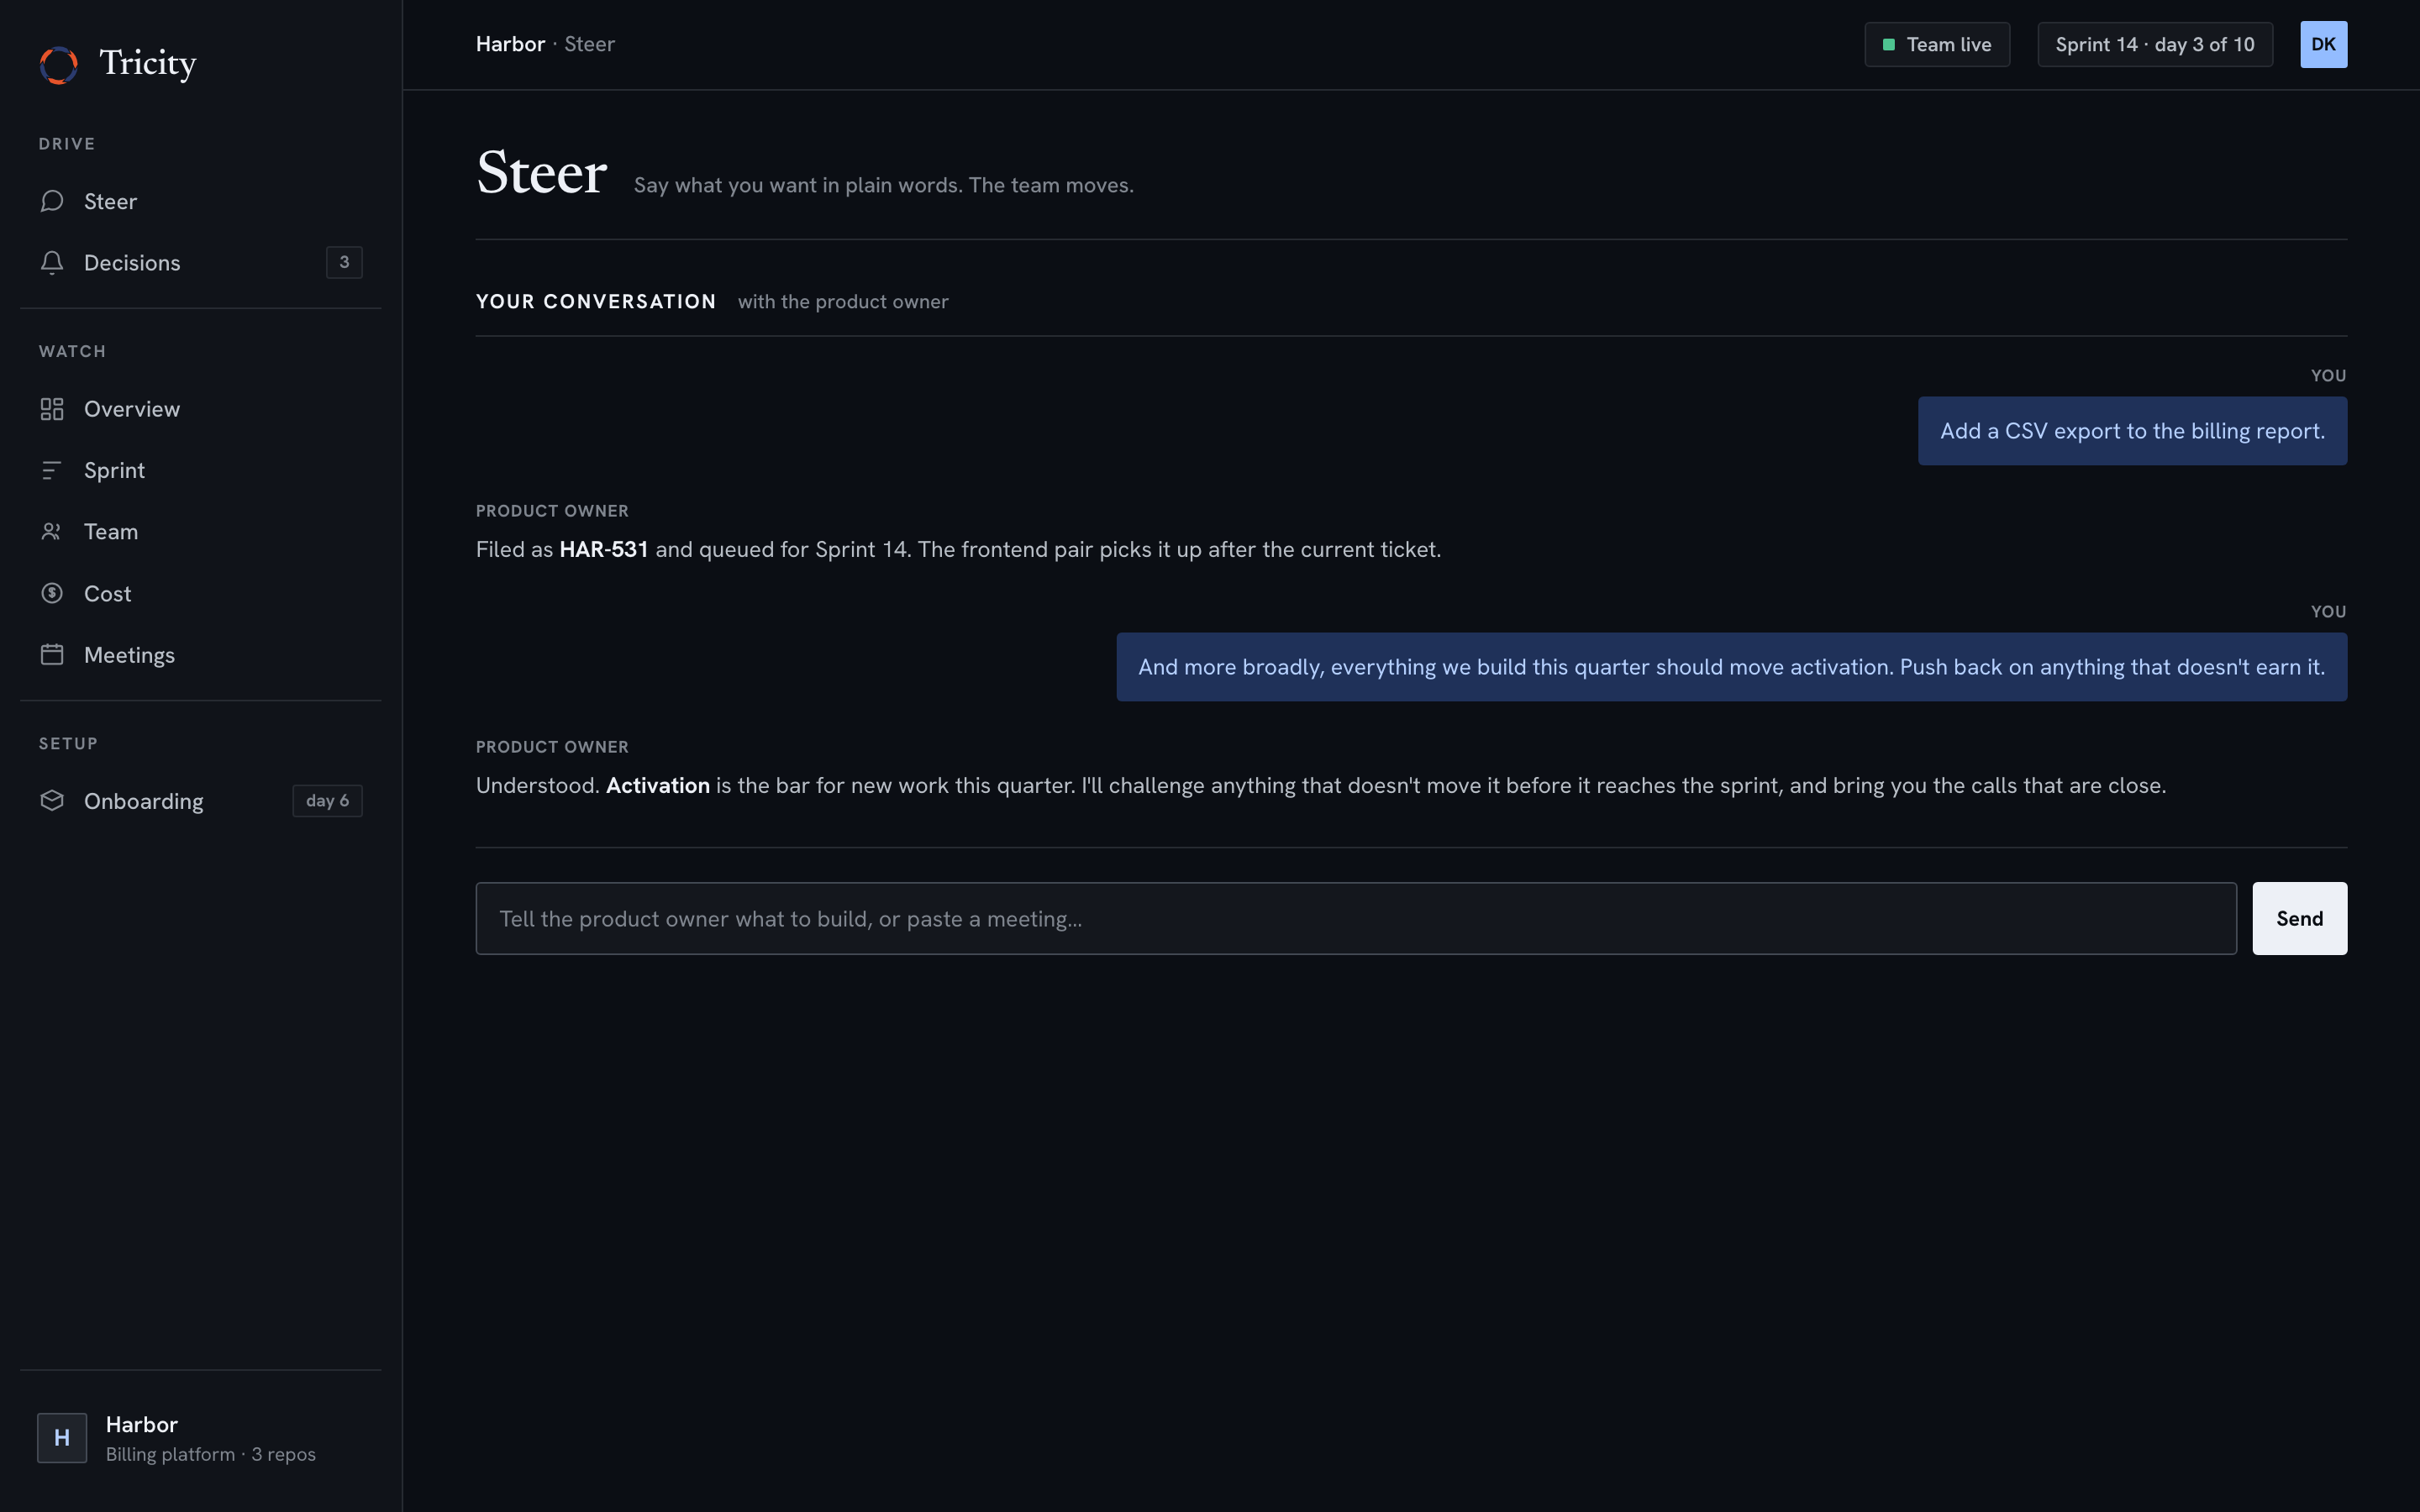Image resolution: width=2420 pixels, height=1512 pixels.
Task: Focus the product owner message input field
Action: (1356, 918)
